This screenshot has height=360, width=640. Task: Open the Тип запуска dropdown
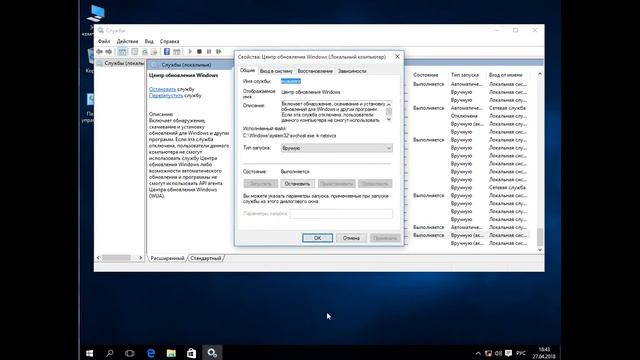click(337, 148)
